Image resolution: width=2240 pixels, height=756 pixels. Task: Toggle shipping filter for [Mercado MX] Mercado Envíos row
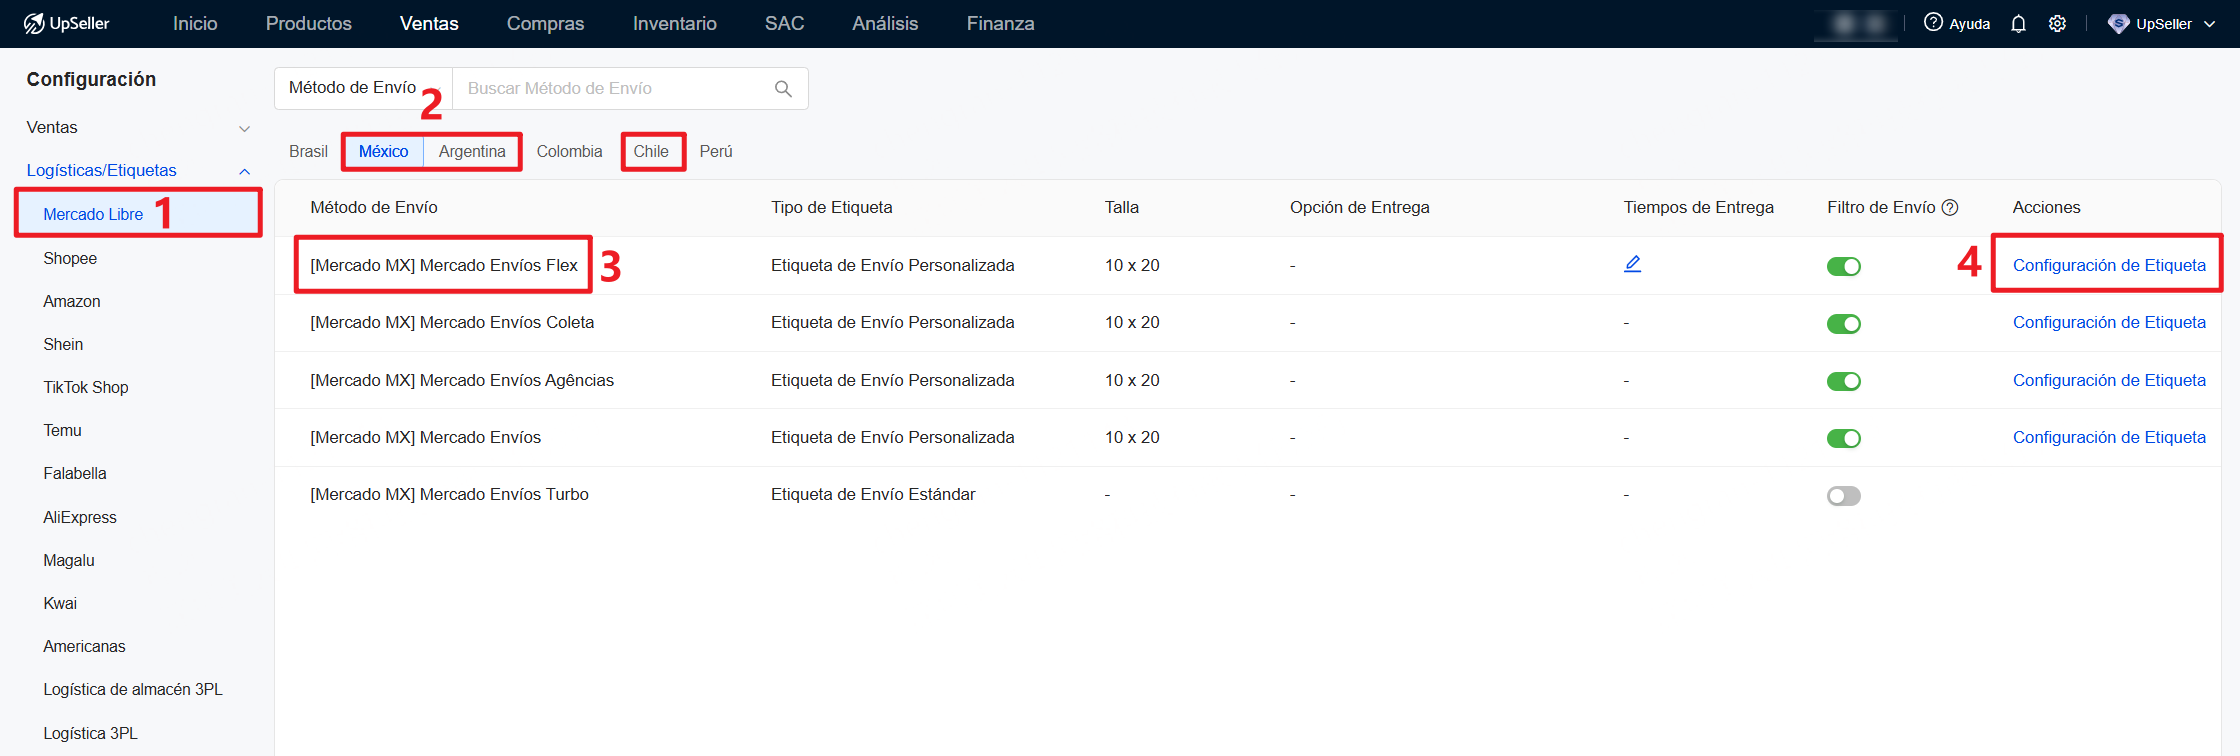(x=1843, y=438)
